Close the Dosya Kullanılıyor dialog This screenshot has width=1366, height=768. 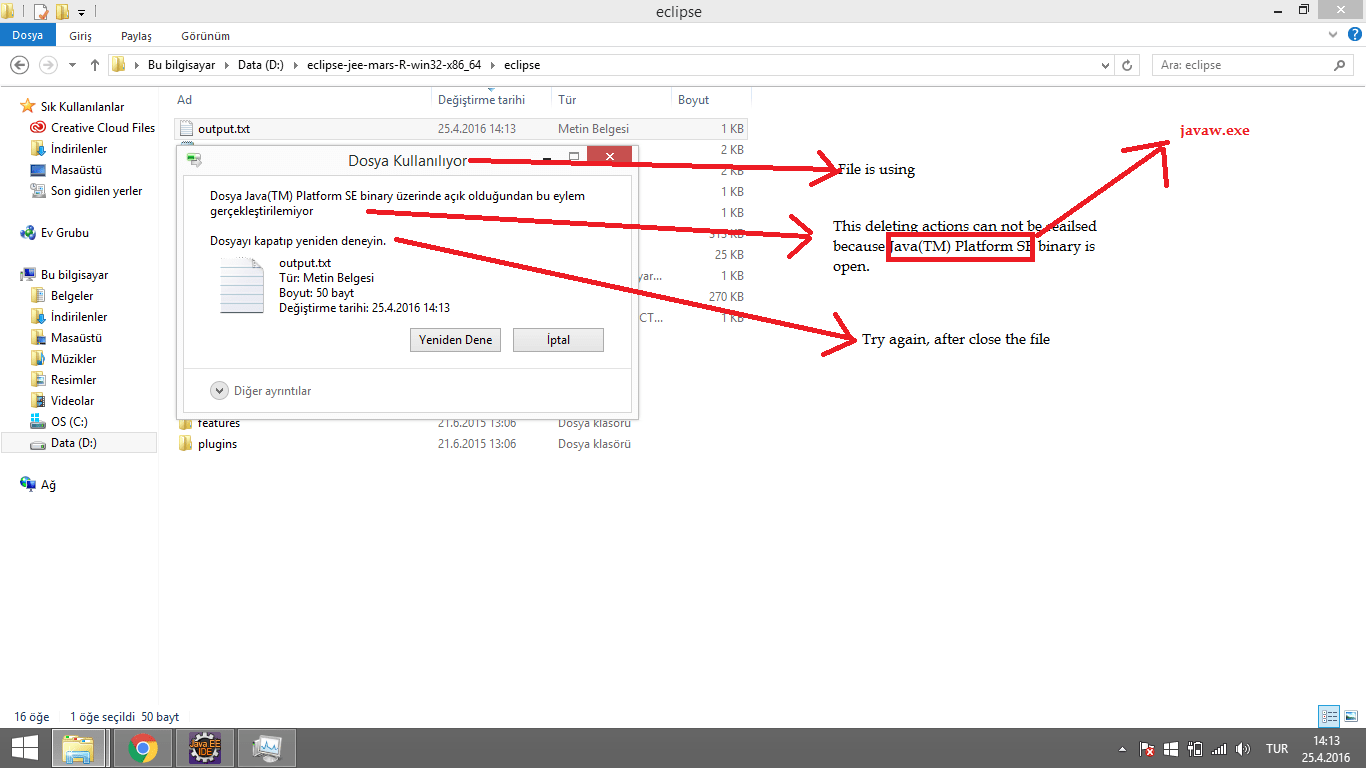pyautogui.click(x=609, y=157)
